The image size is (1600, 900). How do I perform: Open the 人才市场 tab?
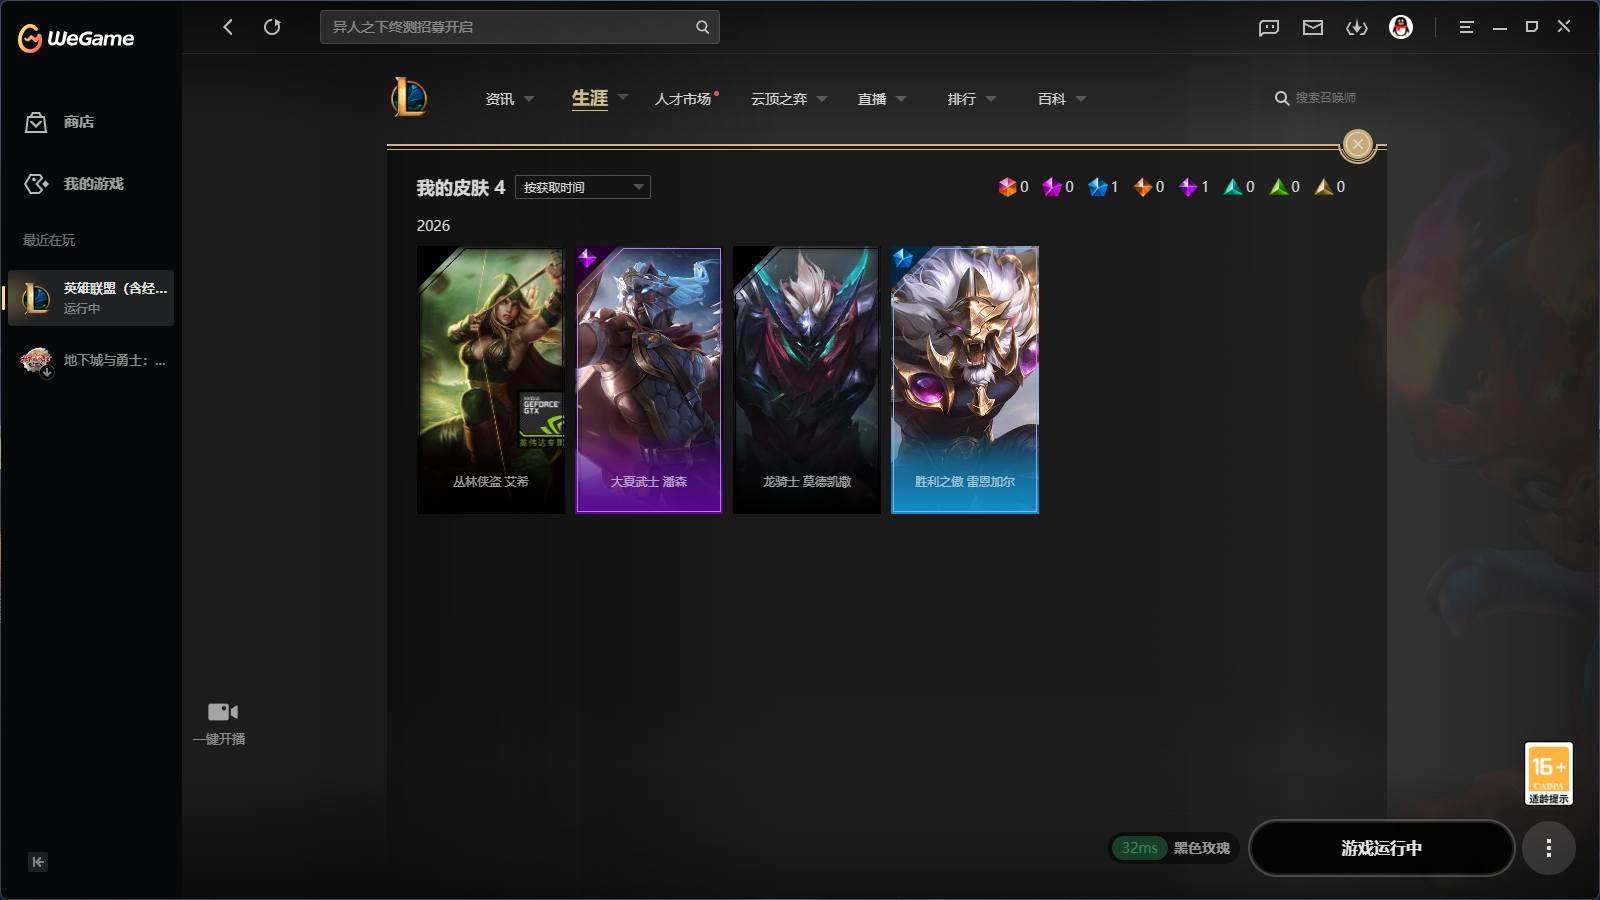pos(683,99)
